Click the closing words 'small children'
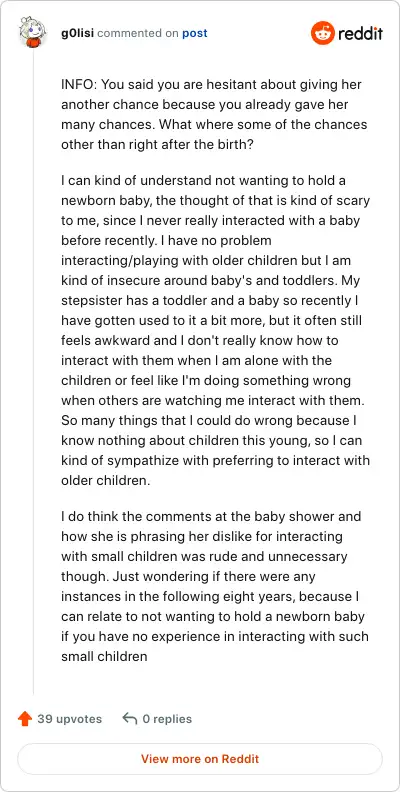 coord(104,656)
